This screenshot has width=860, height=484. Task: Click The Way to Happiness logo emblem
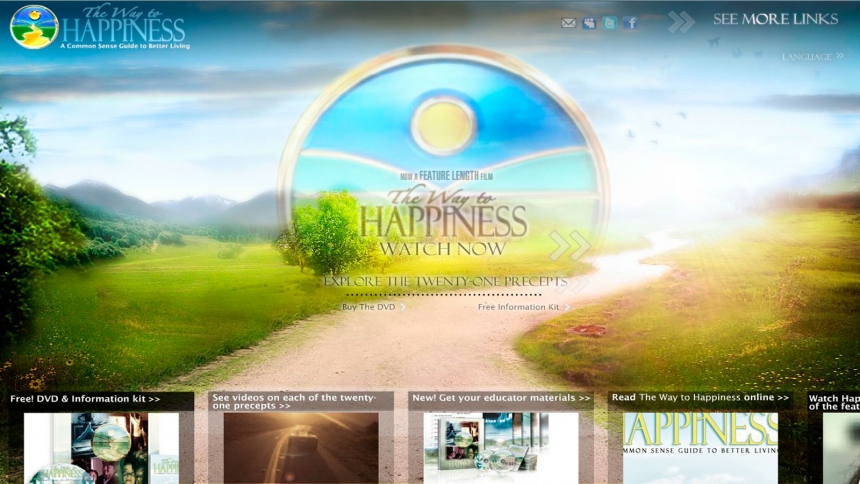pos(34,27)
